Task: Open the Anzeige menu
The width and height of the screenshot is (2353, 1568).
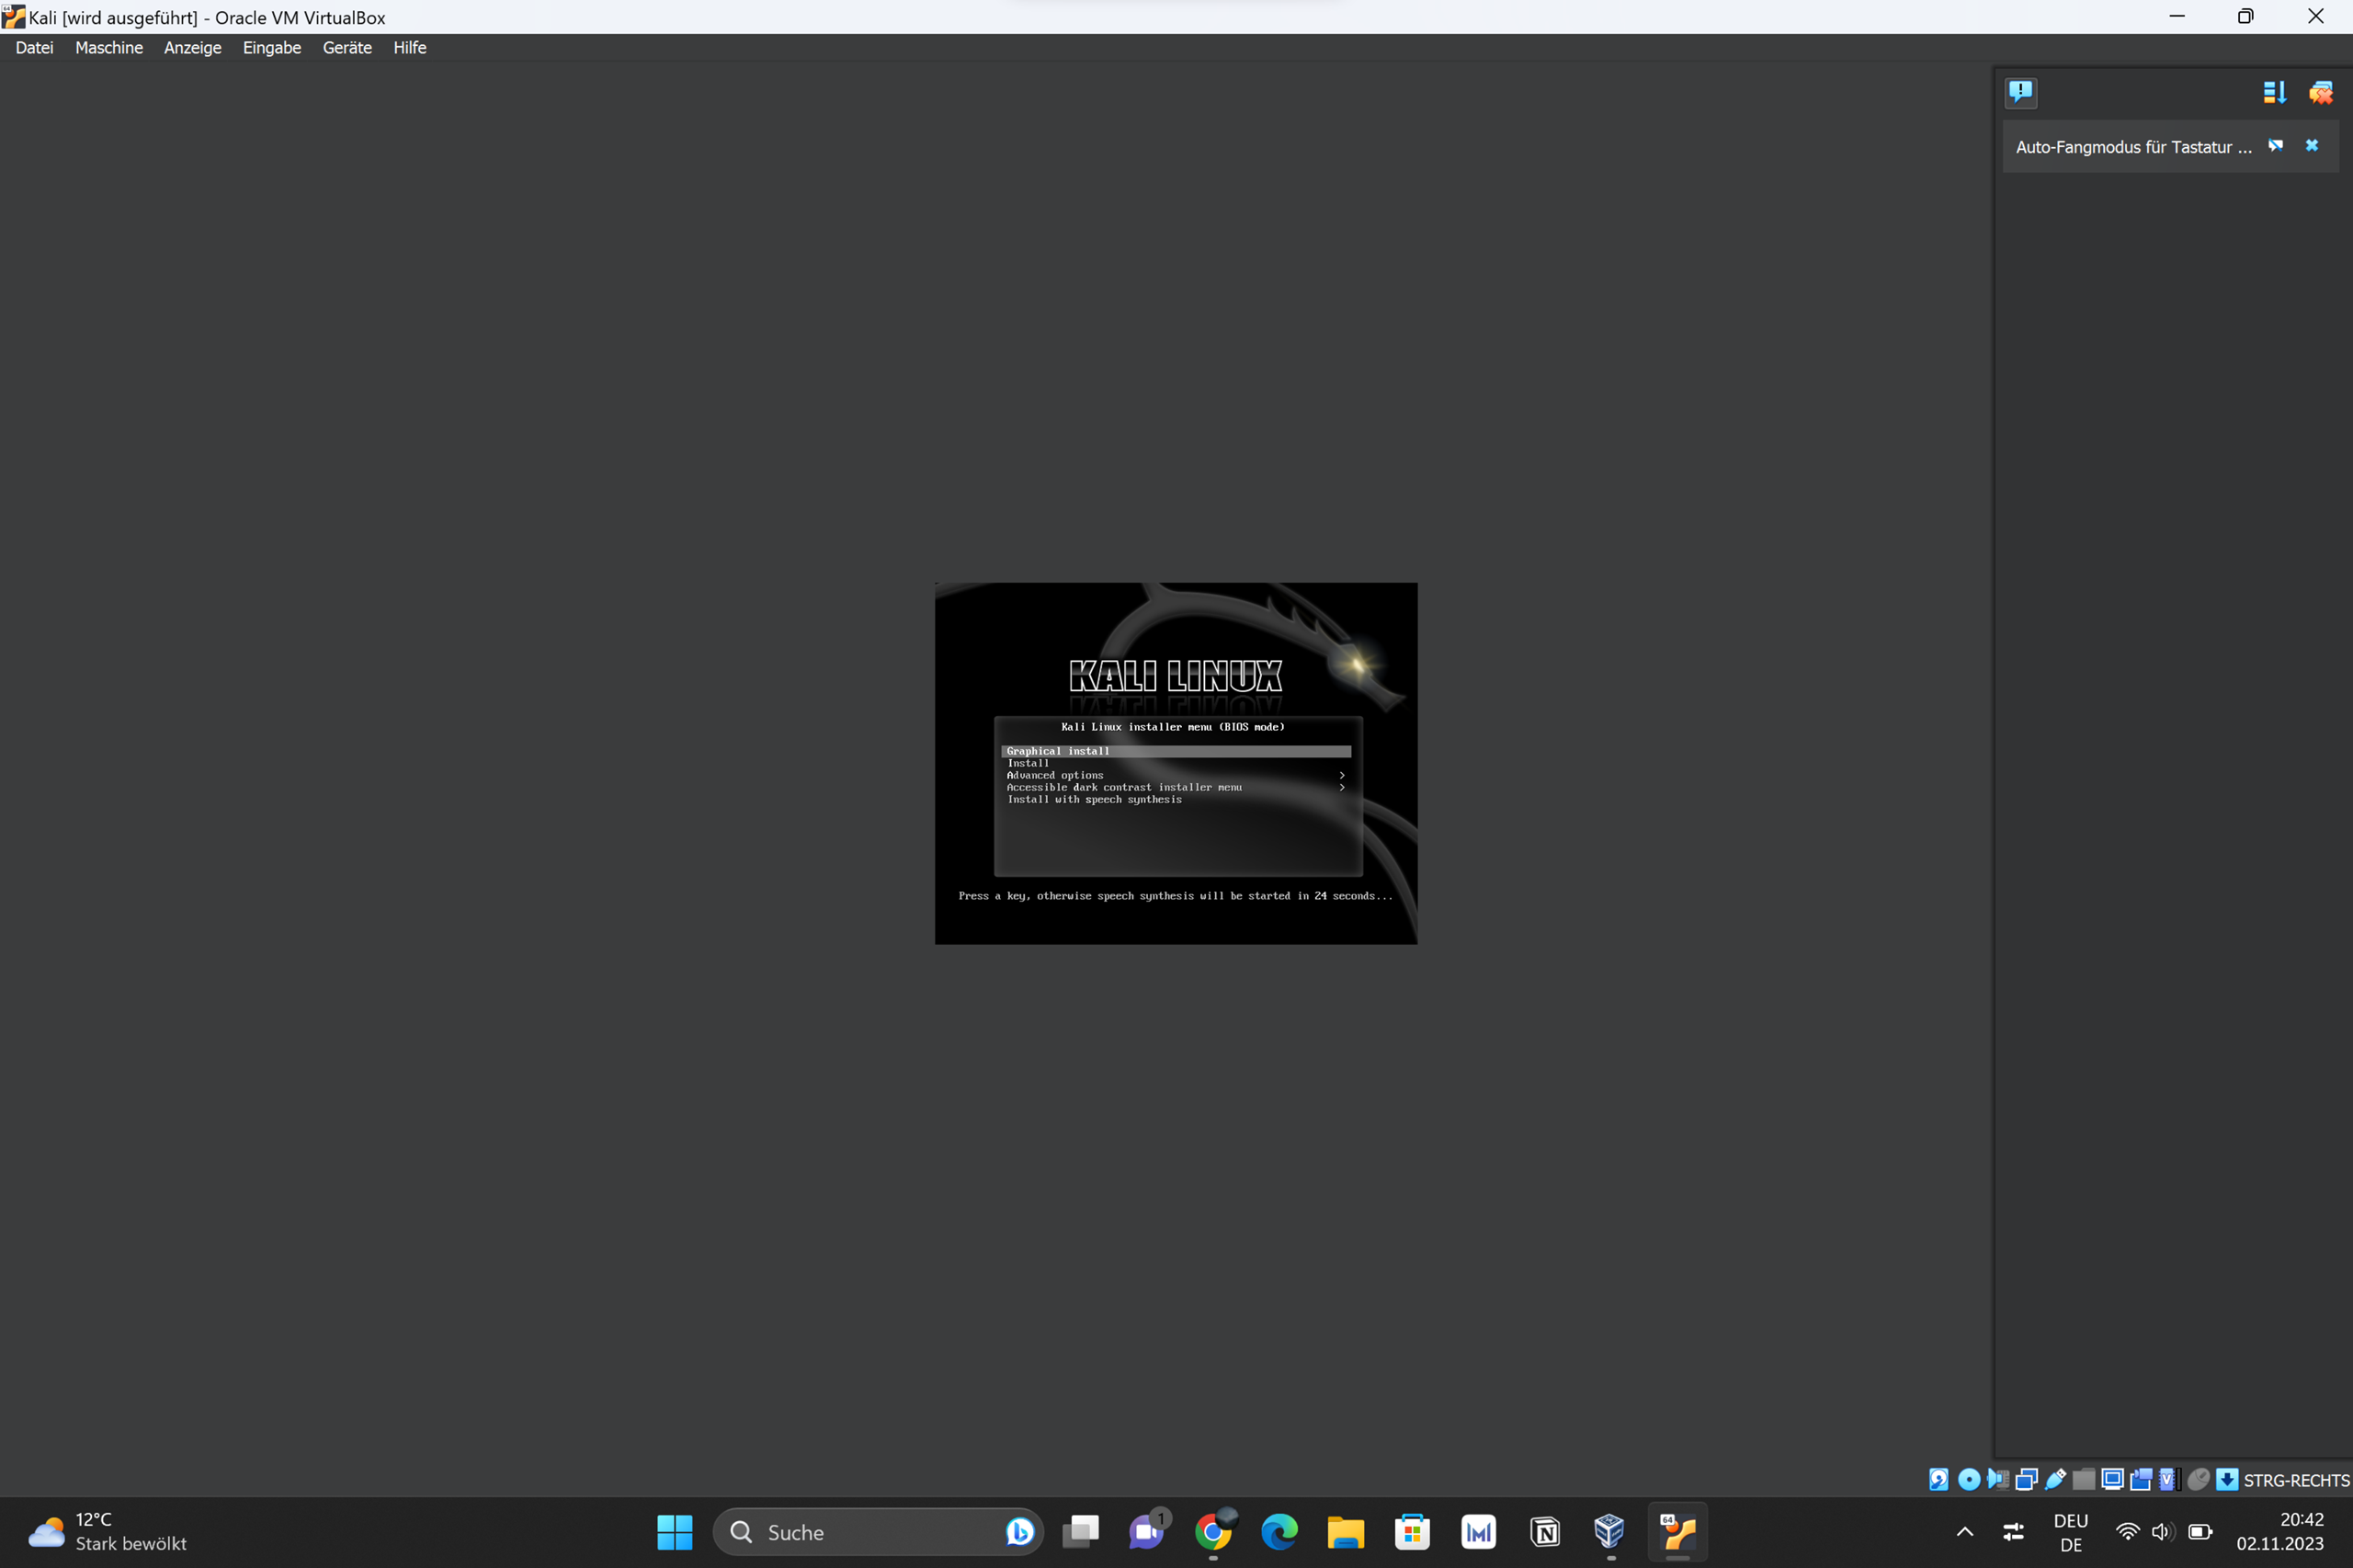Action: click(193, 47)
